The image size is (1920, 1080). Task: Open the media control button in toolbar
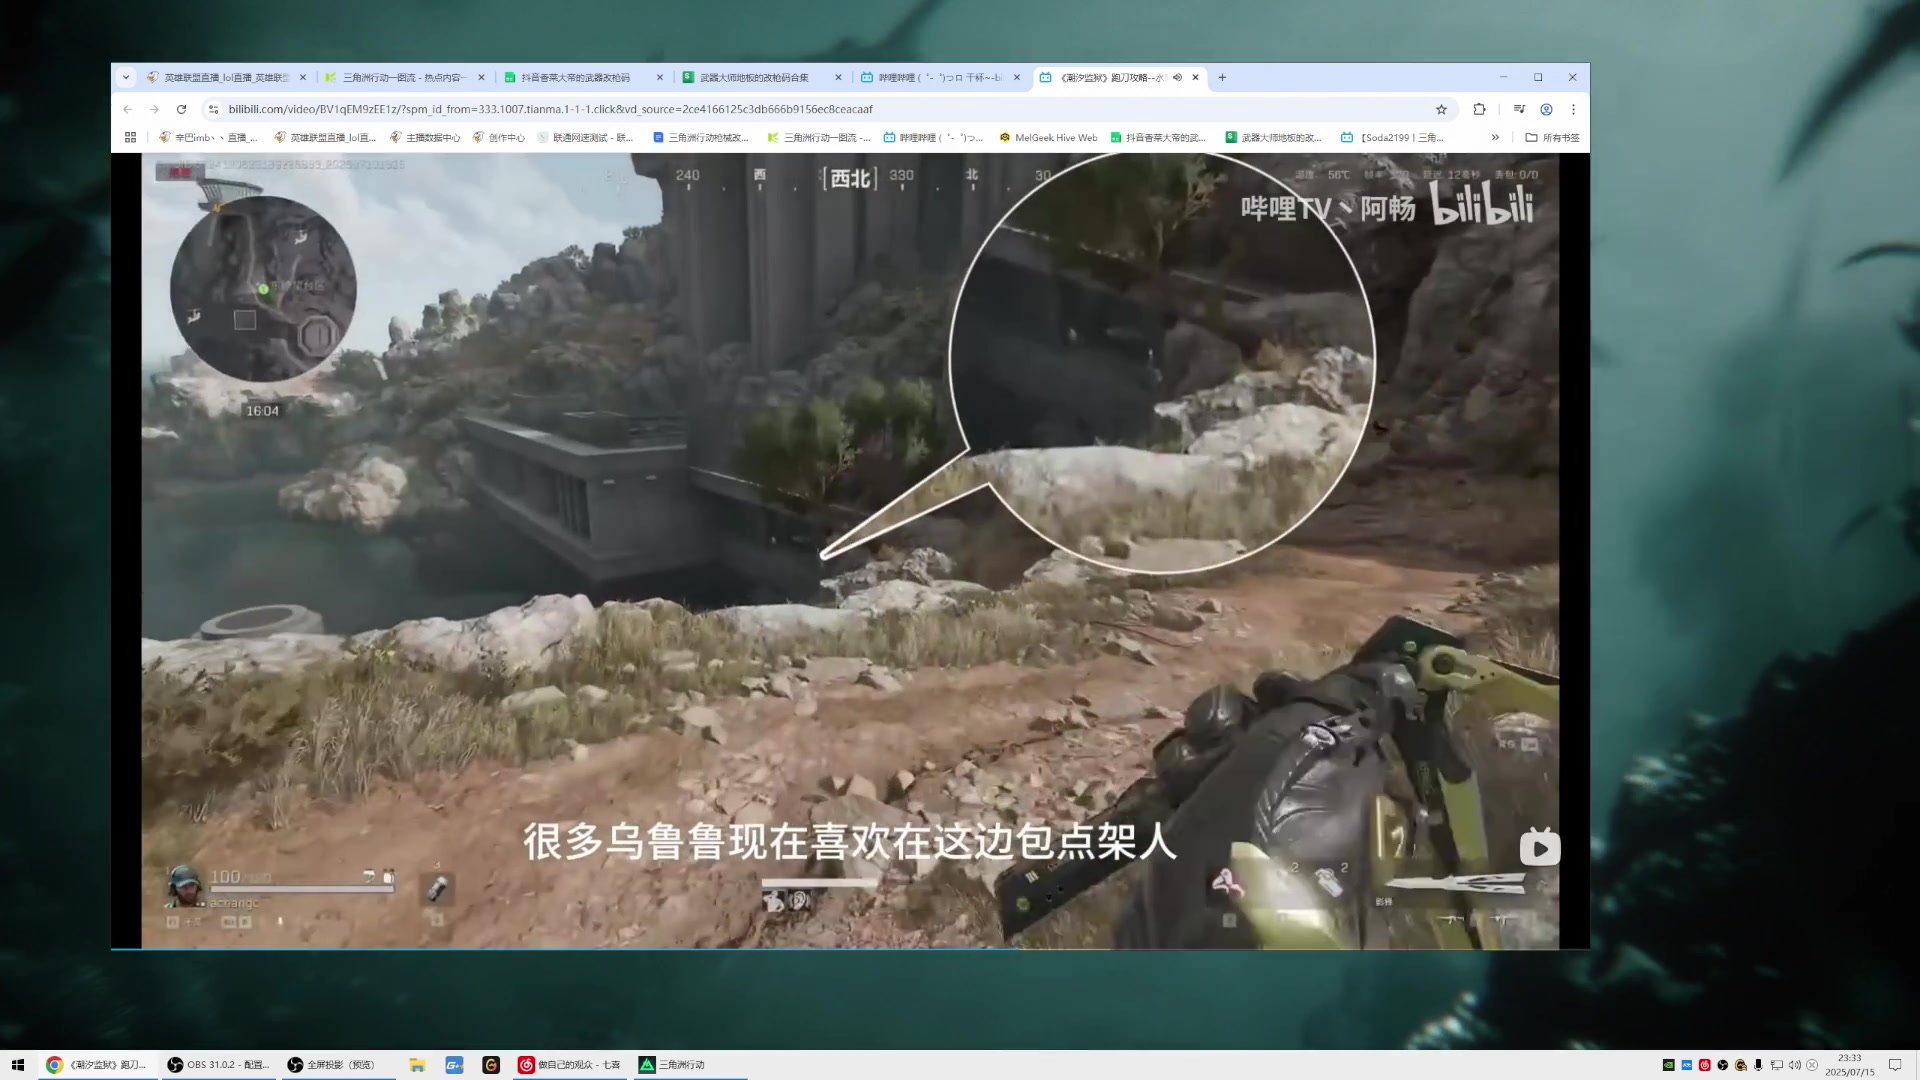pos(1519,109)
